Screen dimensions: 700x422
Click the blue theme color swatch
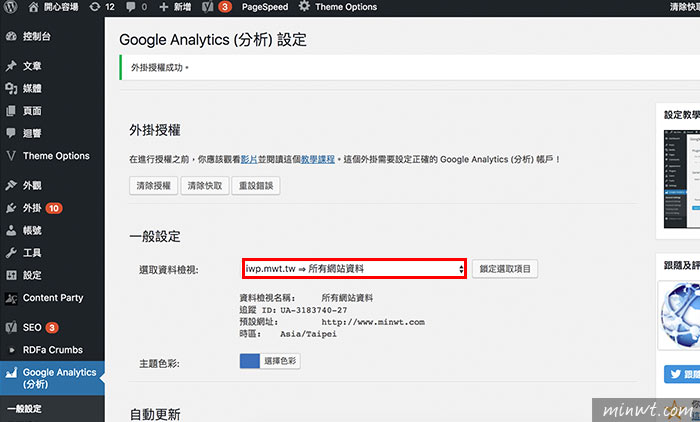[x=250, y=361]
